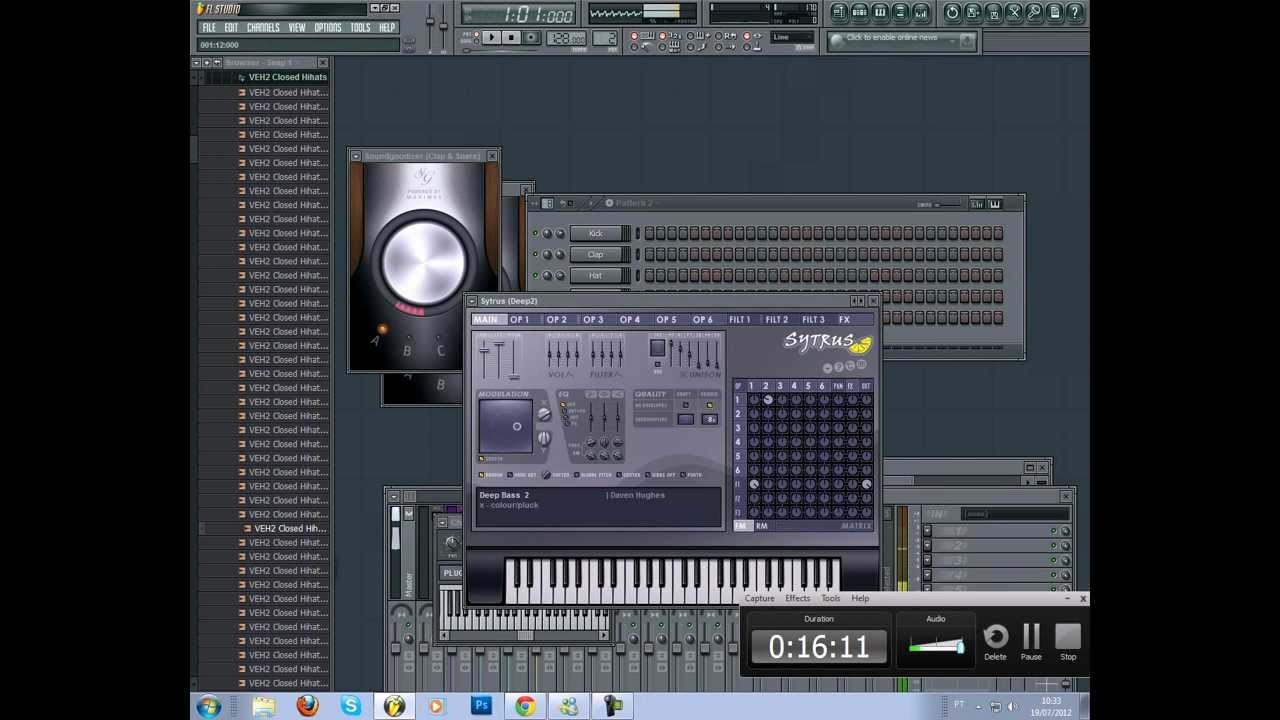Open Photoshop from the taskbar
1280x720 pixels.
[481, 706]
